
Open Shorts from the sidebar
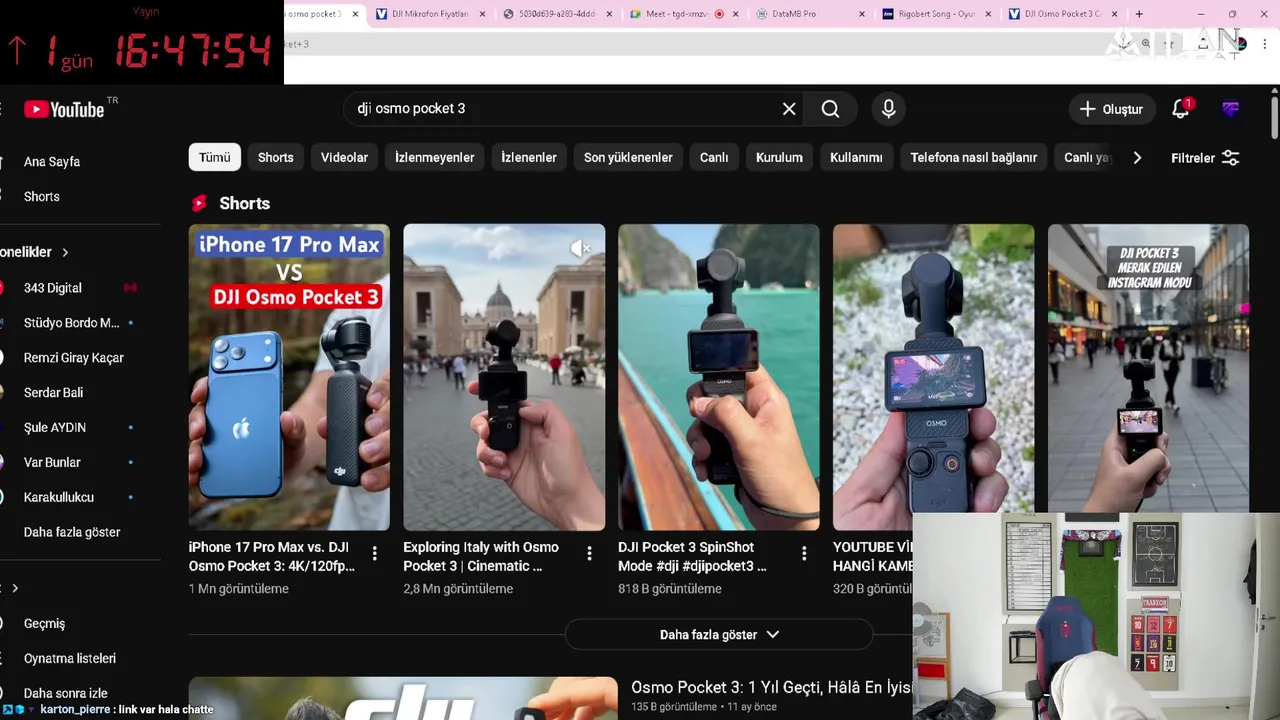(42, 197)
